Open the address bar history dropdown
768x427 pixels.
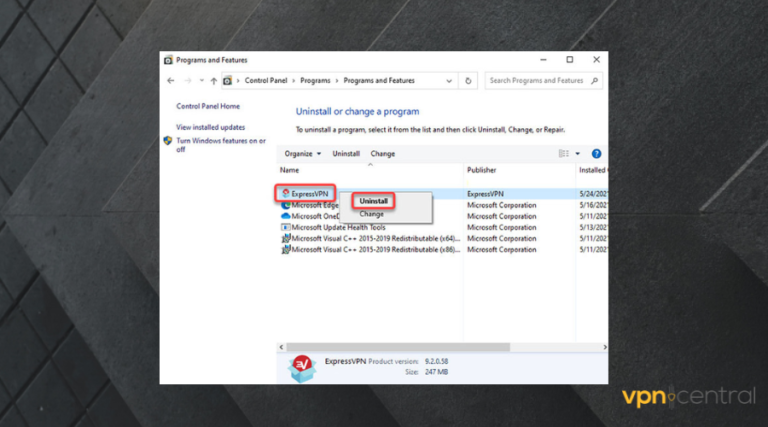(x=450, y=80)
